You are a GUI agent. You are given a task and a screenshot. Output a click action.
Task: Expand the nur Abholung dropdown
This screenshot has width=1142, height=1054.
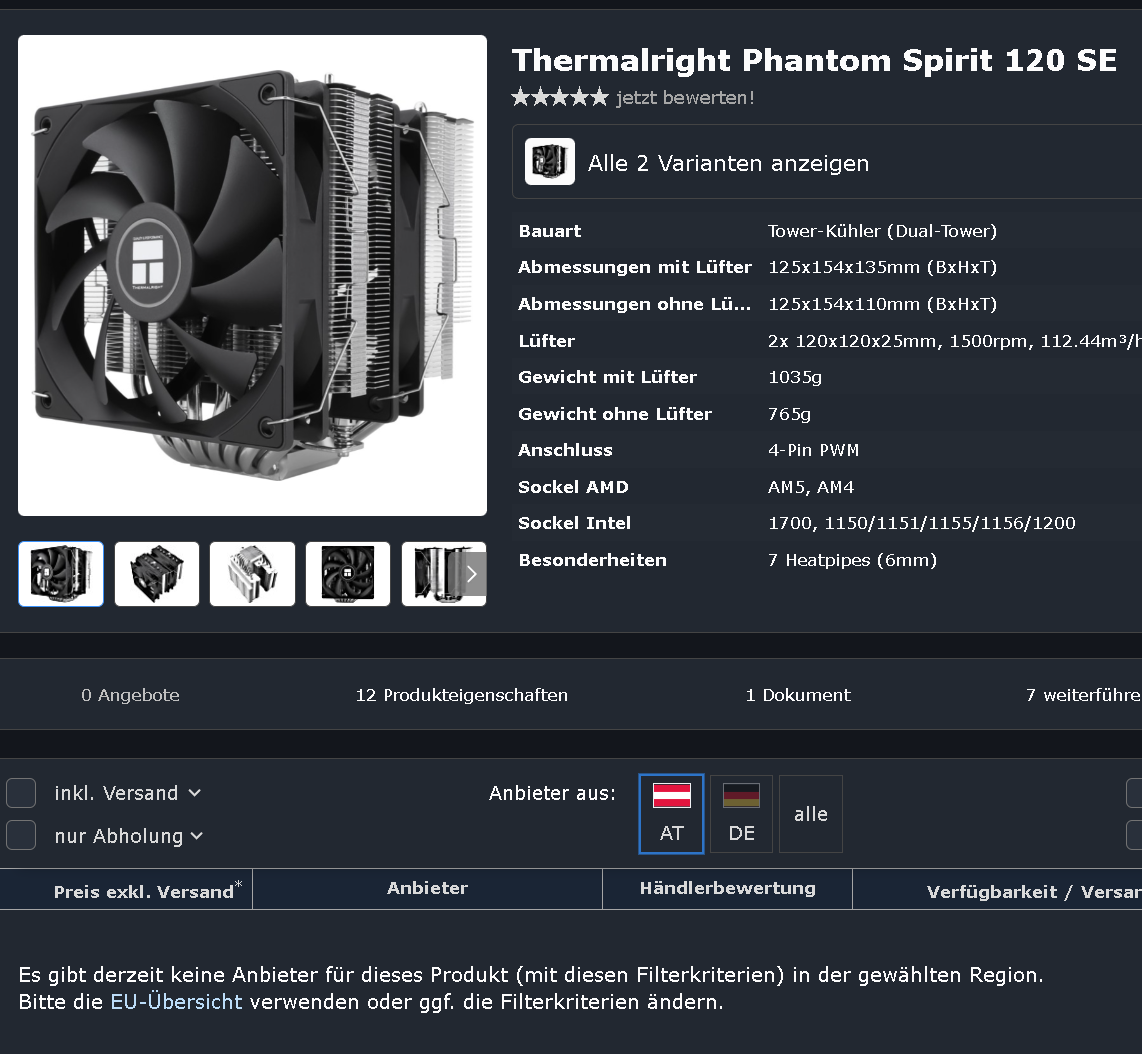[x=129, y=835]
